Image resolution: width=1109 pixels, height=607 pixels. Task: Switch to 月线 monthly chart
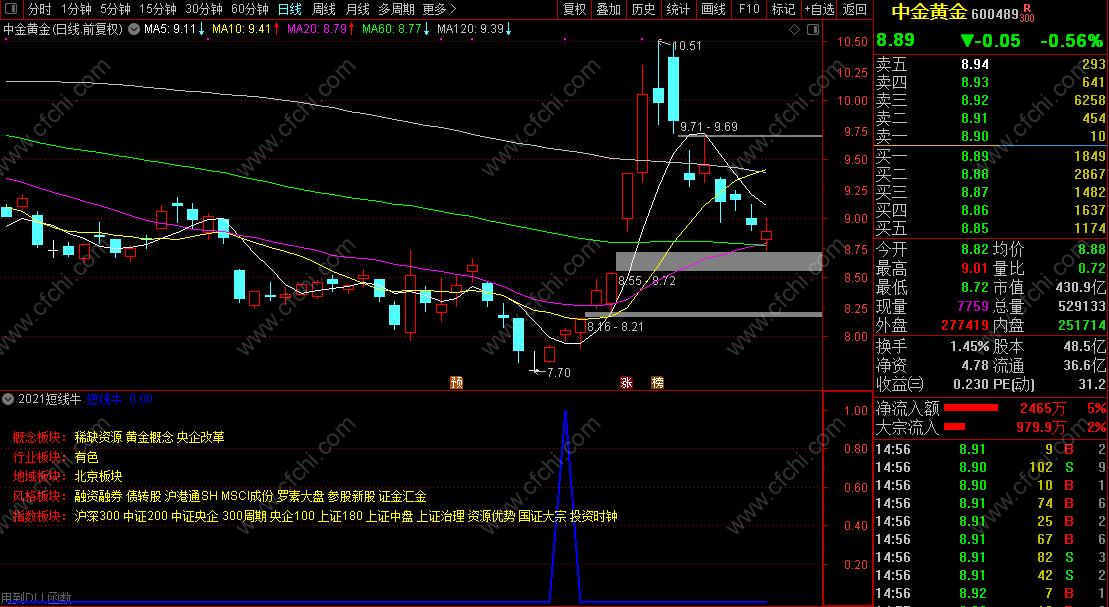[x=357, y=9]
